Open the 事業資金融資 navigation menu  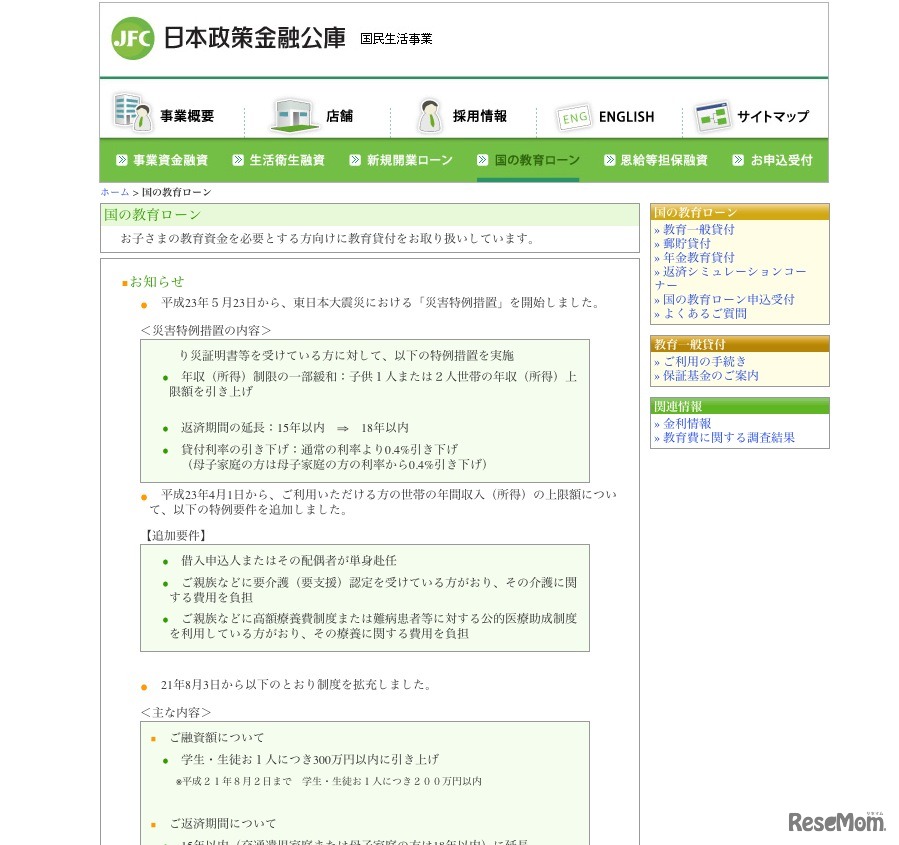[x=166, y=159]
